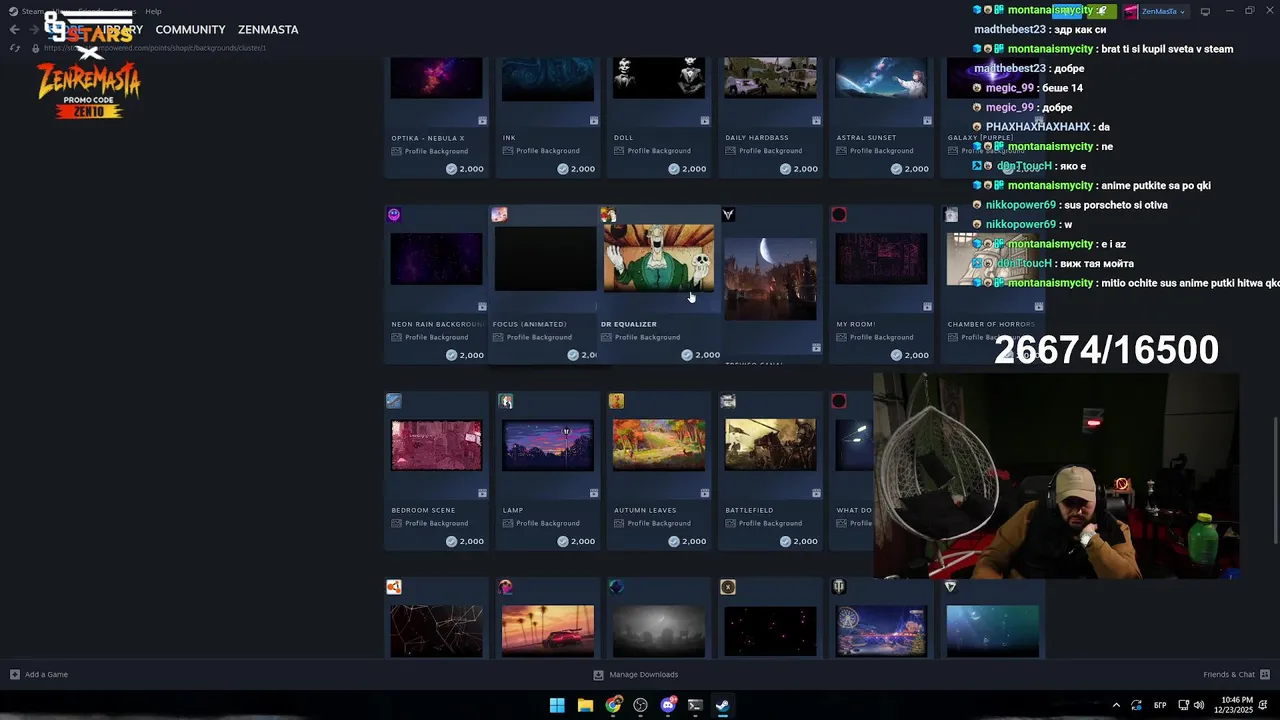Screen dimensions: 1280x720
Task: Open the Treviso Canal moon background
Action: (x=770, y=279)
